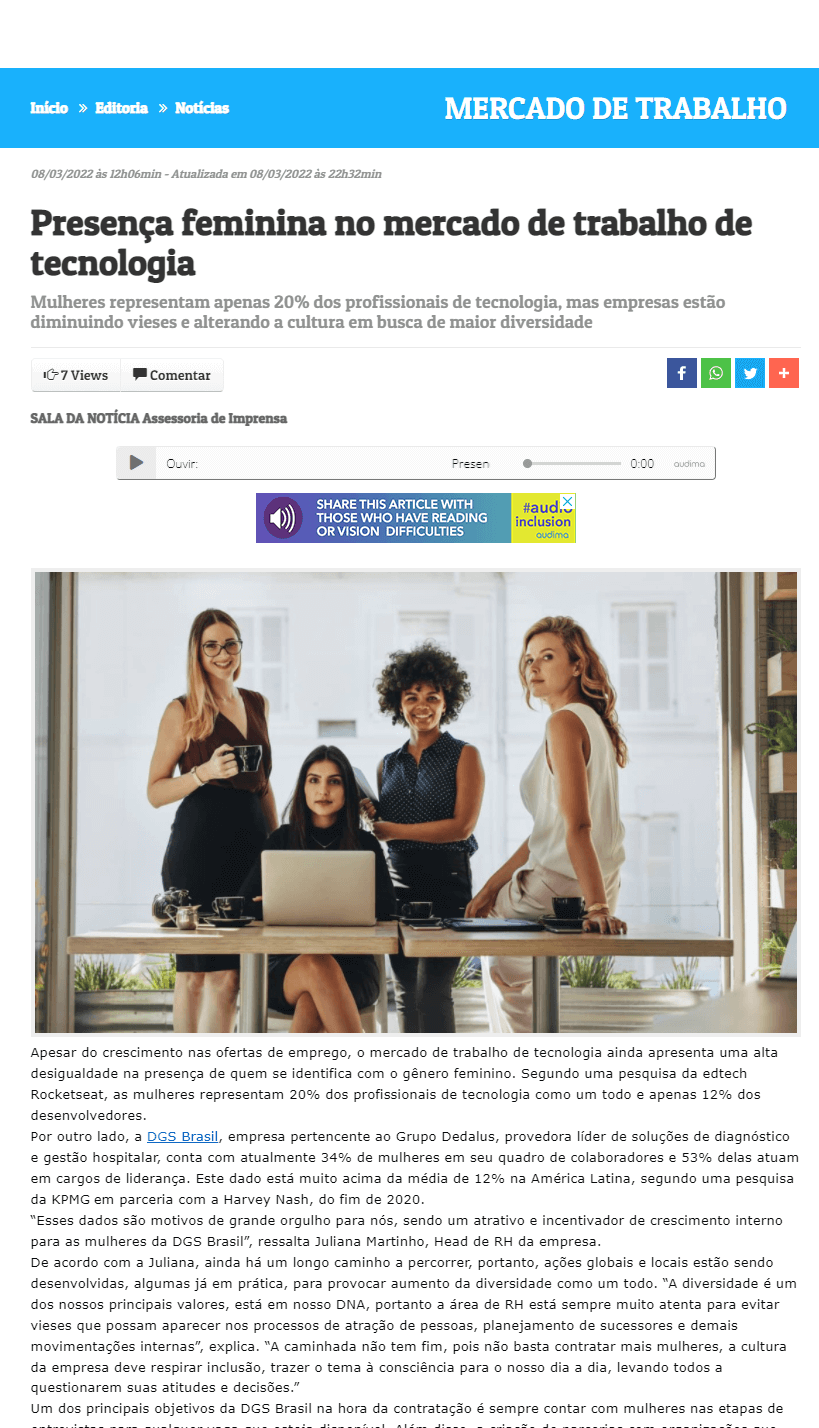Share article on Facebook
The width and height of the screenshot is (819, 1428).
coord(682,373)
